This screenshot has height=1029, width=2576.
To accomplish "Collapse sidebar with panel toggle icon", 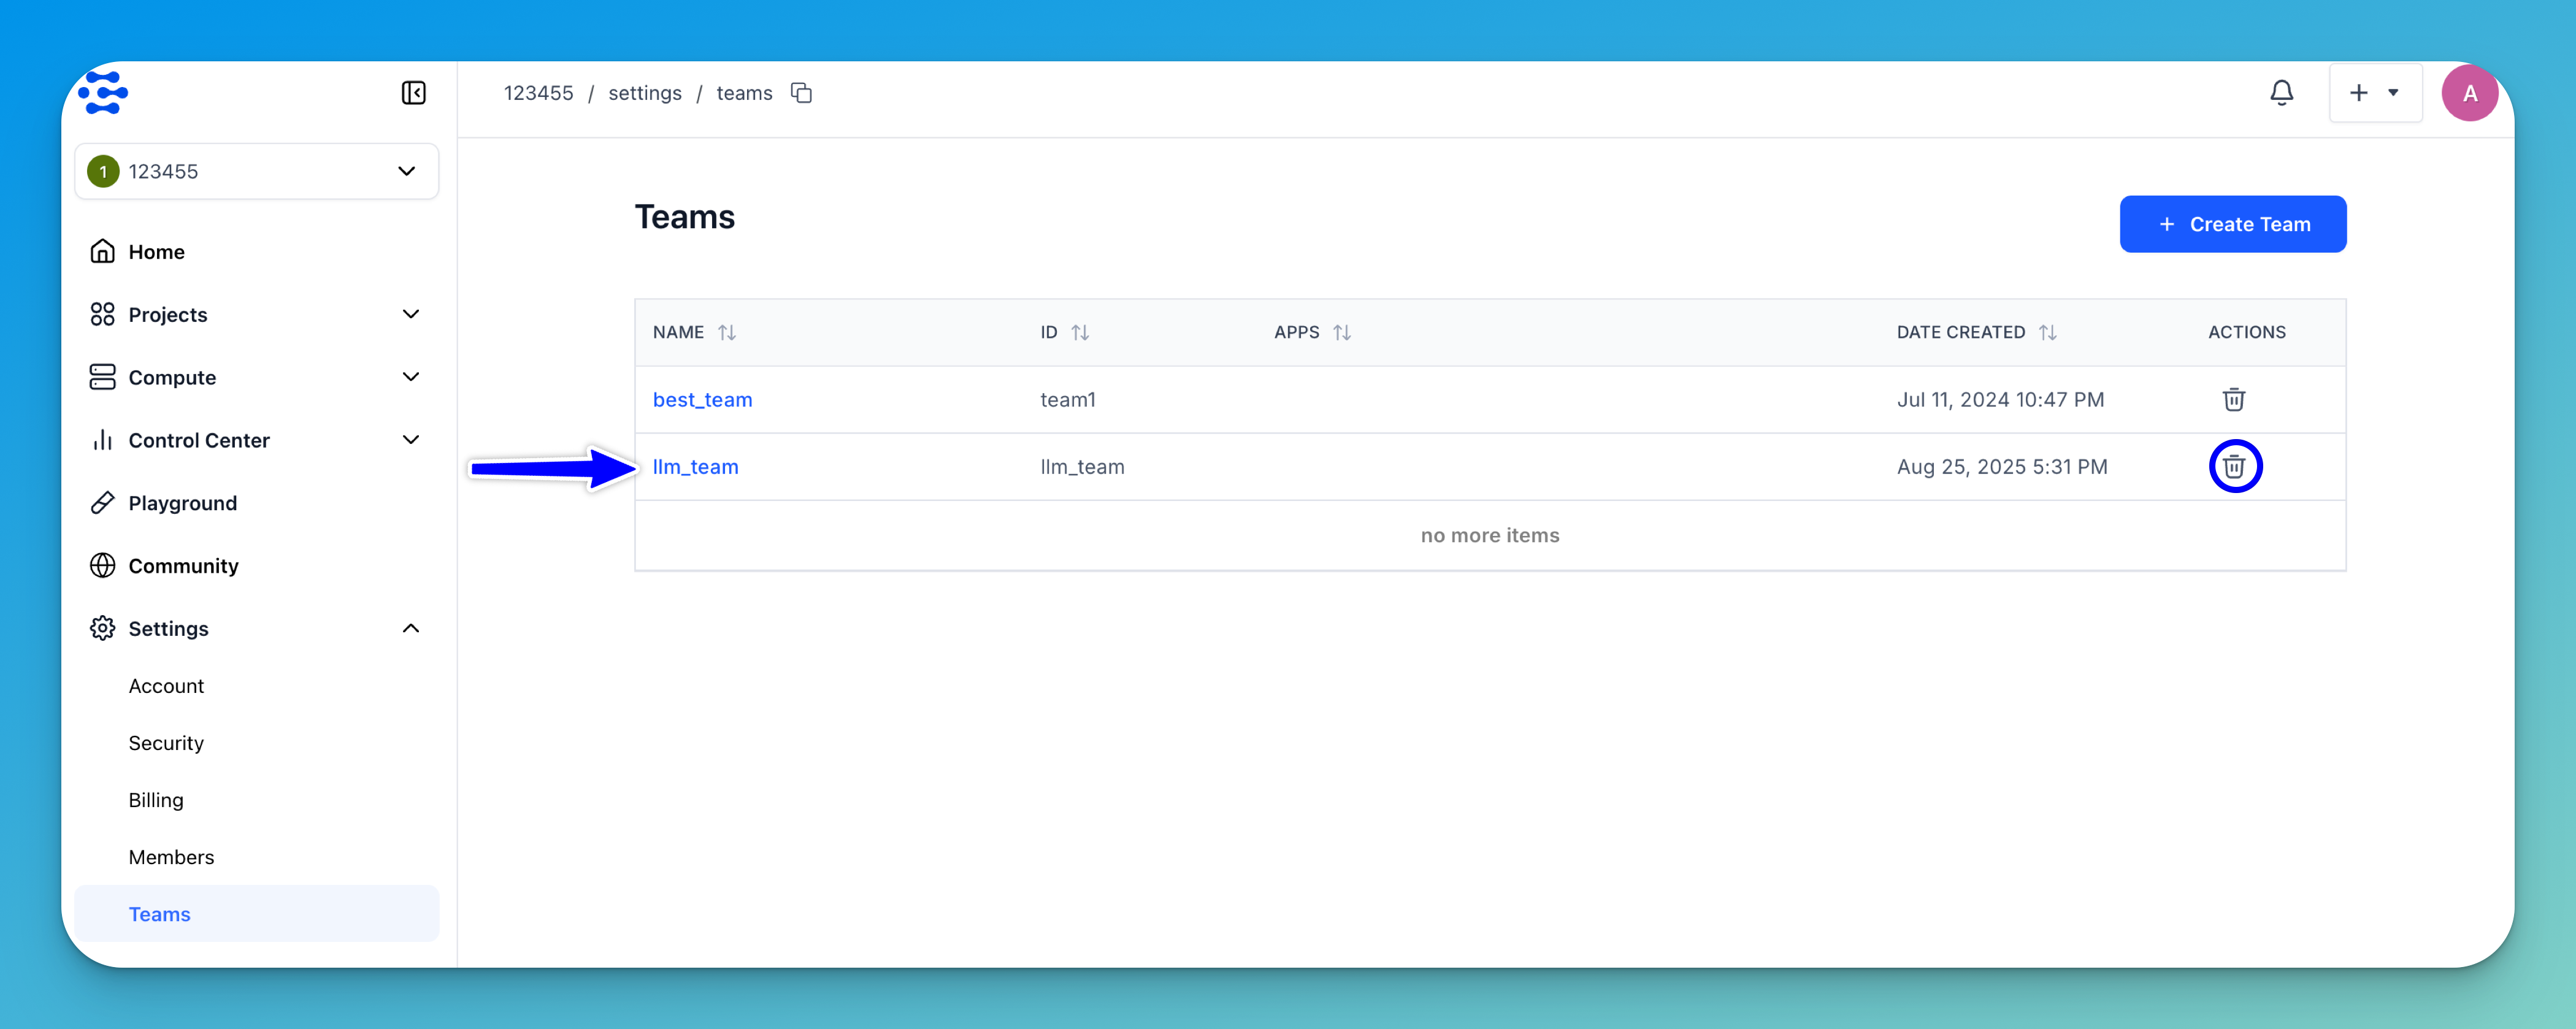I will (413, 93).
